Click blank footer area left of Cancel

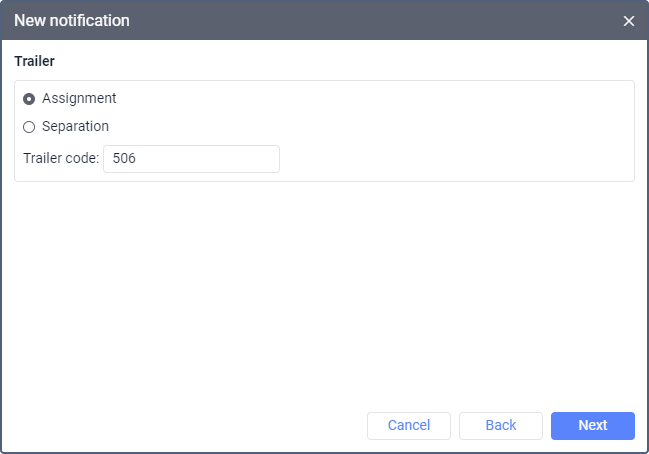(180, 426)
